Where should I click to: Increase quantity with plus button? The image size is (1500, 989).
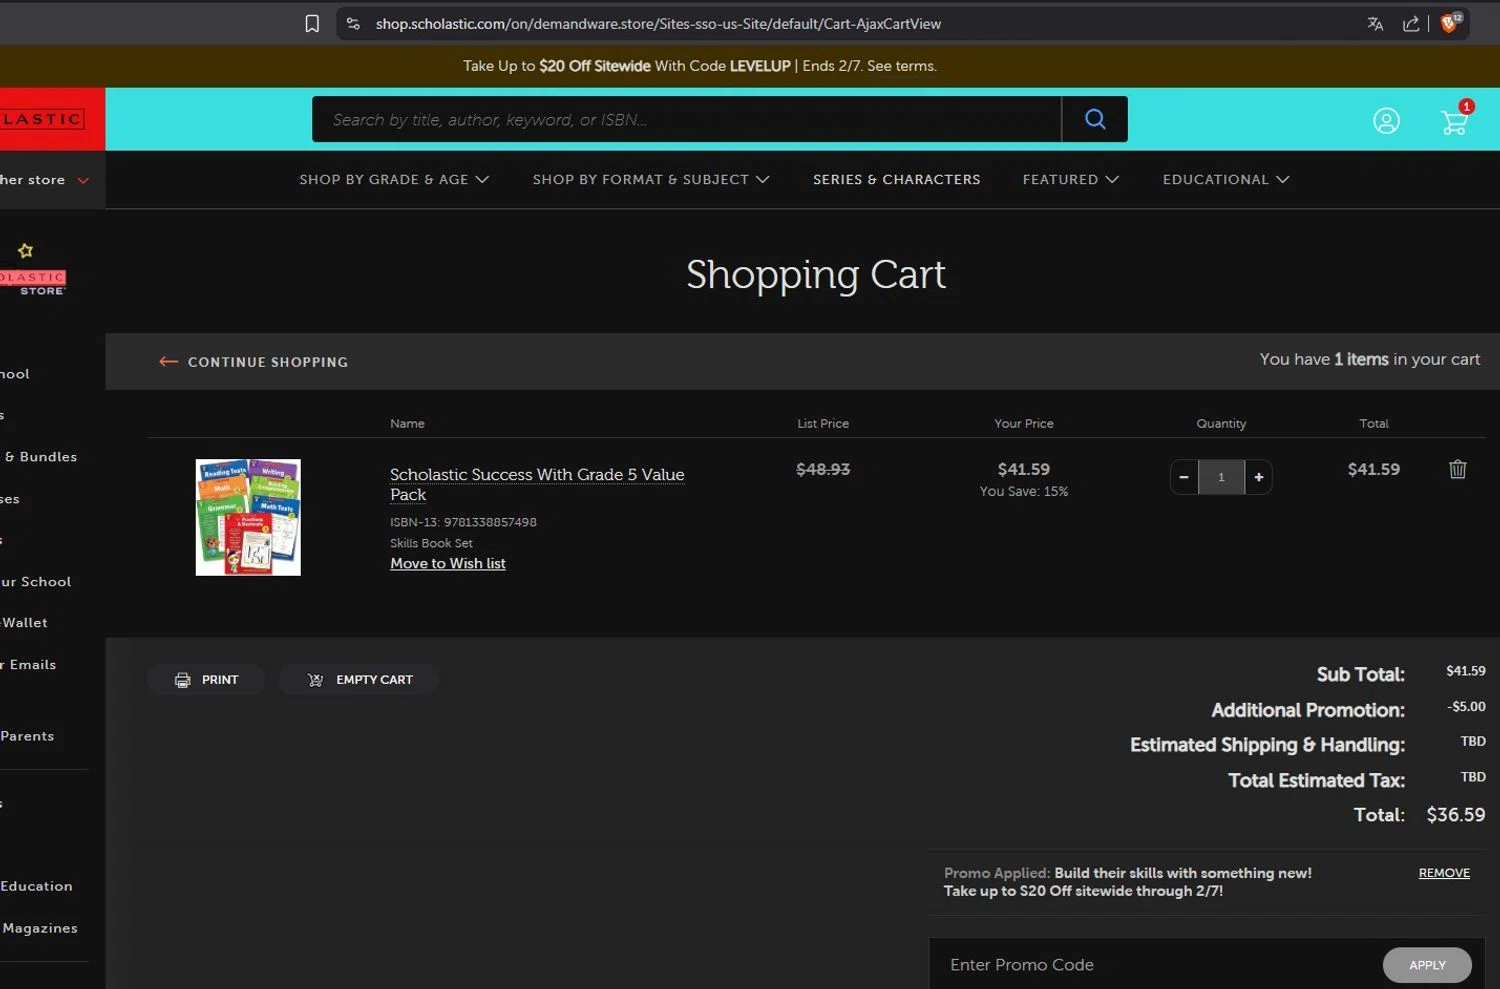[x=1259, y=477]
